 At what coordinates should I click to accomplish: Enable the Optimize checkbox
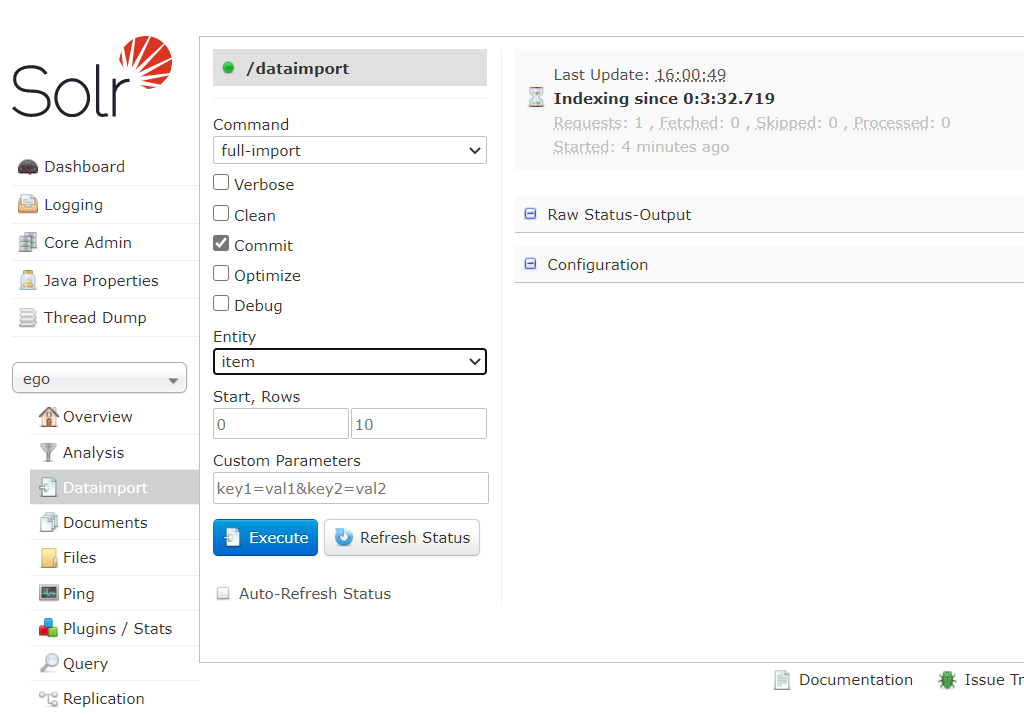pyautogui.click(x=221, y=273)
